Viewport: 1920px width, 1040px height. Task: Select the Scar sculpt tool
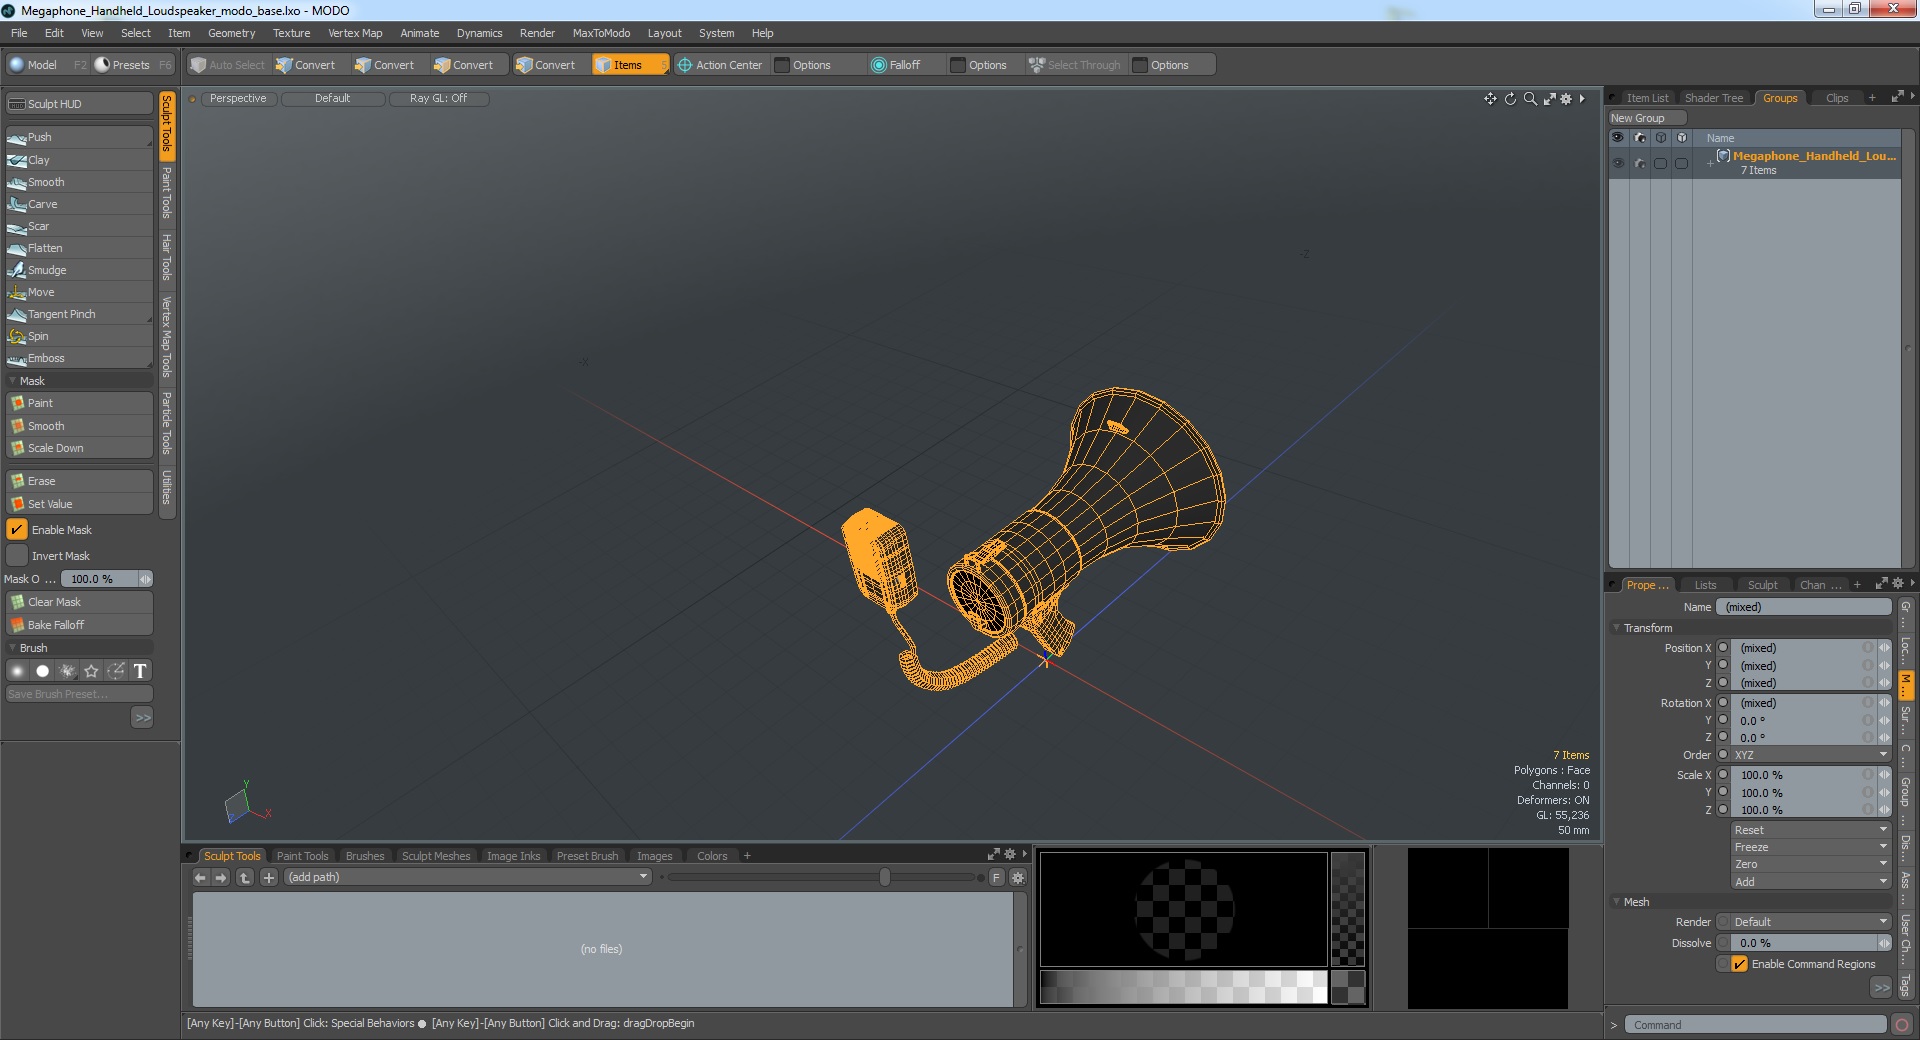click(79, 226)
